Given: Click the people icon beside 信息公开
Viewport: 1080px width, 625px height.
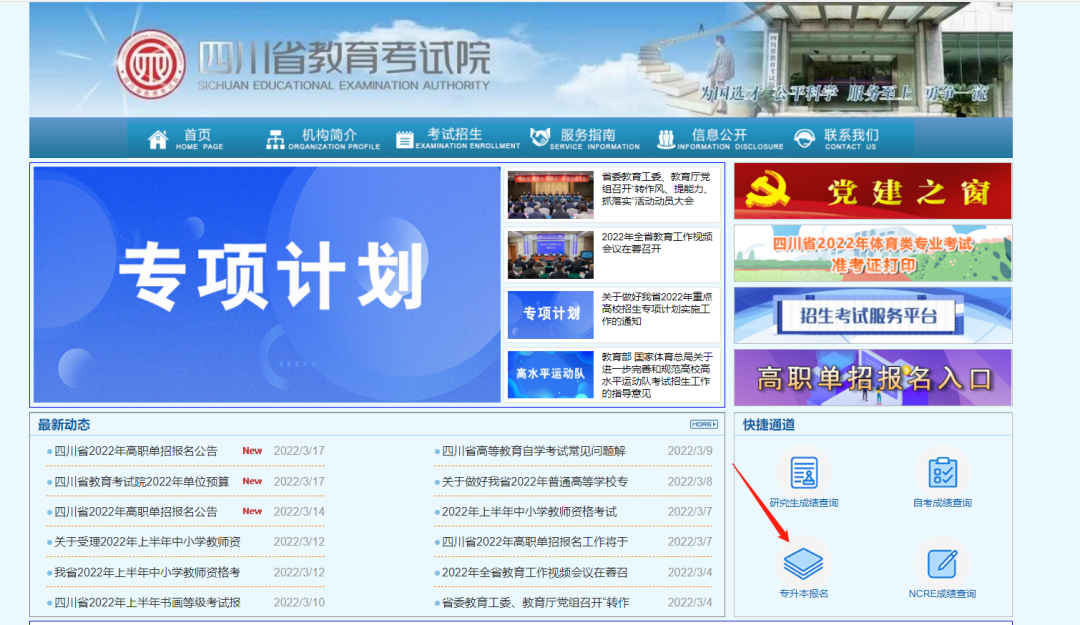Looking at the screenshot, I should (x=665, y=139).
